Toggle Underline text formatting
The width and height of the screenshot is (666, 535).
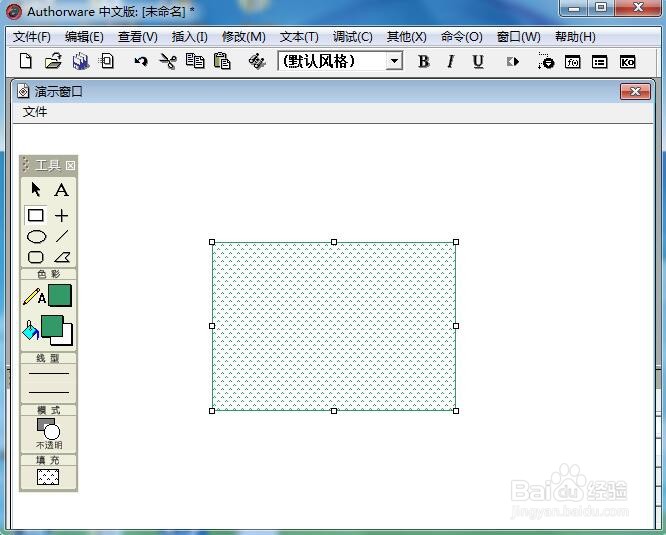(478, 62)
